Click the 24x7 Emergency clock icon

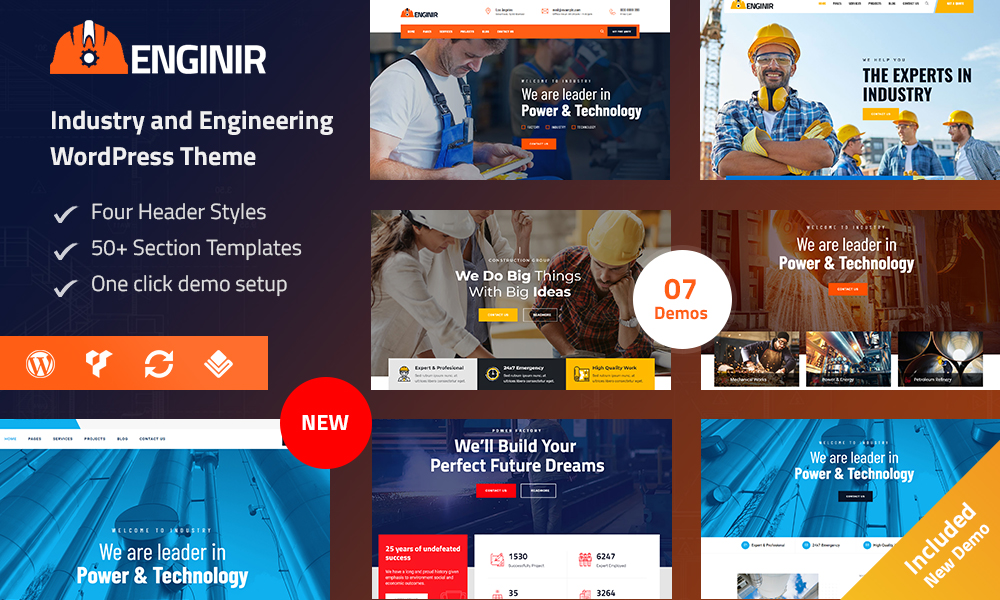coord(492,374)
